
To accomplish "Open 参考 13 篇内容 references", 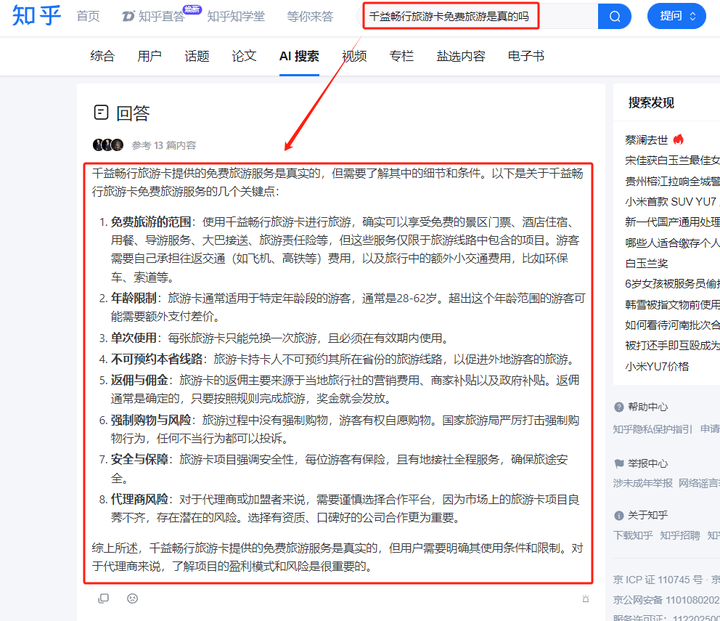I will click(164, 146).
